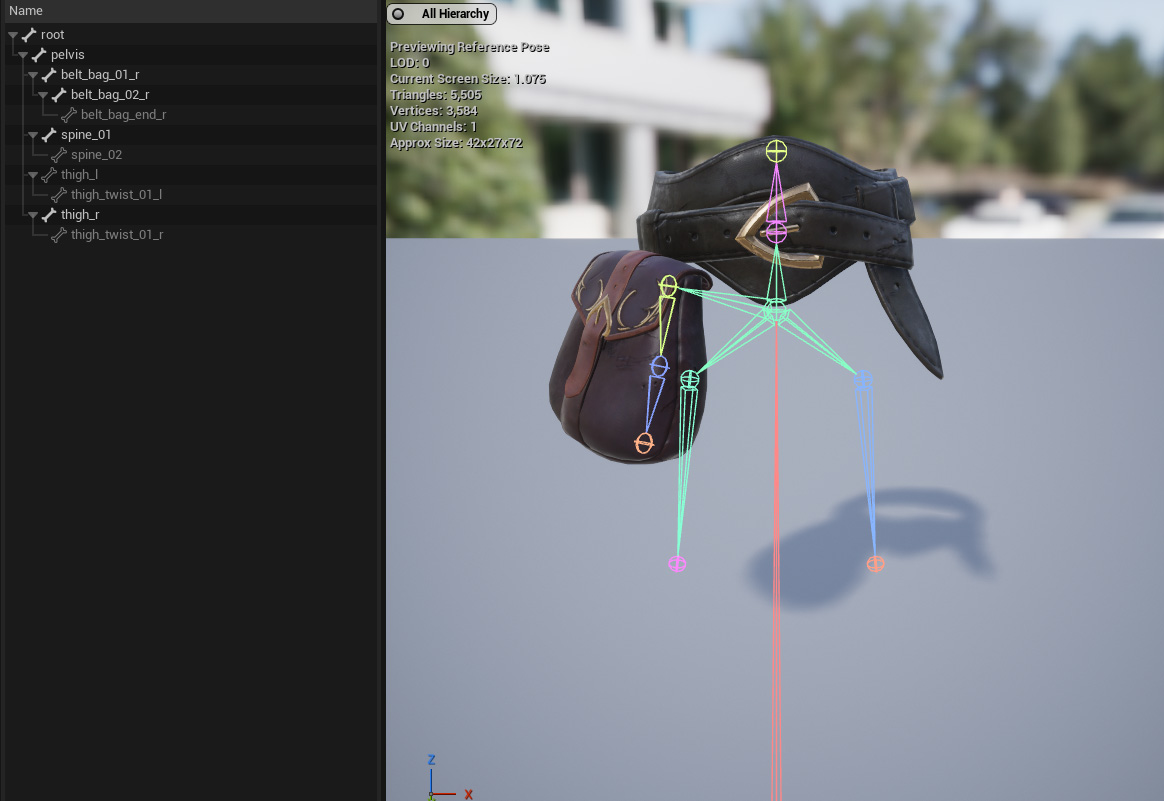Viewport: 1164px width, 801px height.
Task: Select the pelvis bone label
Action: coord(68,55)
